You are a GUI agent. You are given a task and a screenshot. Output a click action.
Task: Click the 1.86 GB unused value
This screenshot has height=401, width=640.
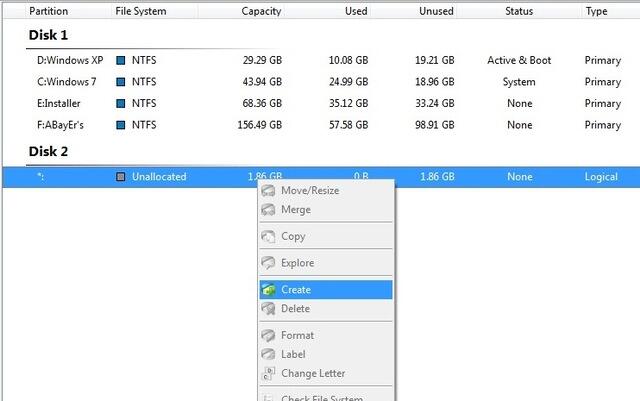[x=437, y=177]
